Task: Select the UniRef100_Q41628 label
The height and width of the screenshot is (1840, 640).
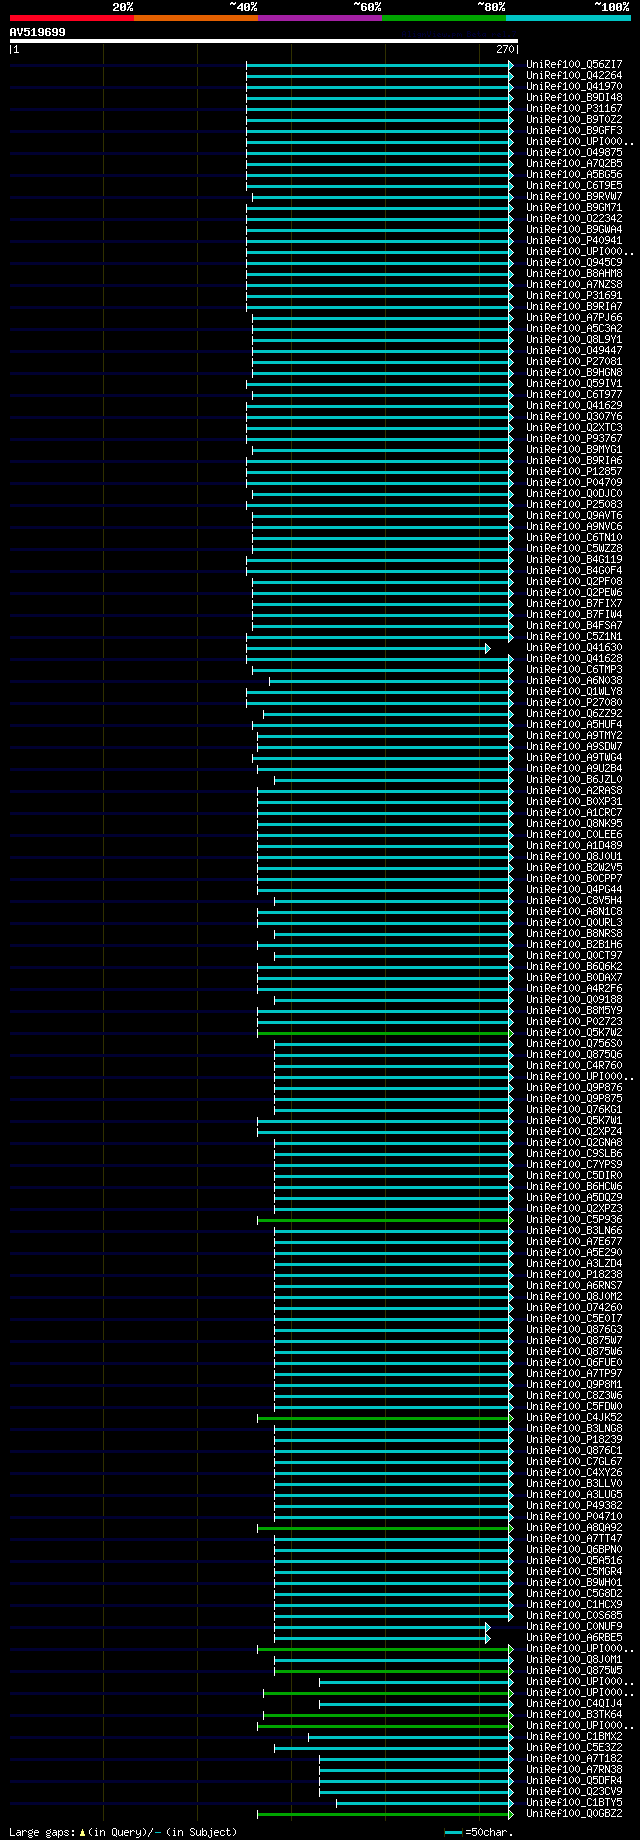Action: point(574,658)
